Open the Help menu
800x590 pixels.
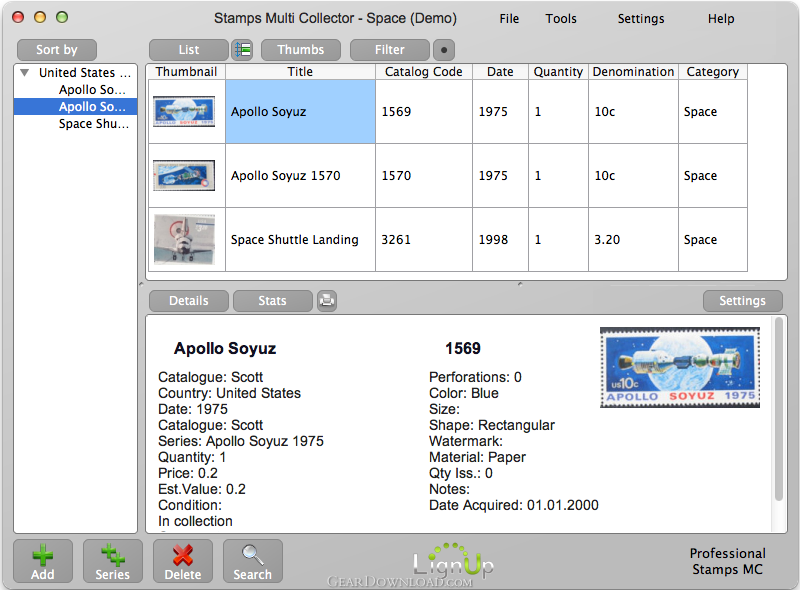pos(721,19)
